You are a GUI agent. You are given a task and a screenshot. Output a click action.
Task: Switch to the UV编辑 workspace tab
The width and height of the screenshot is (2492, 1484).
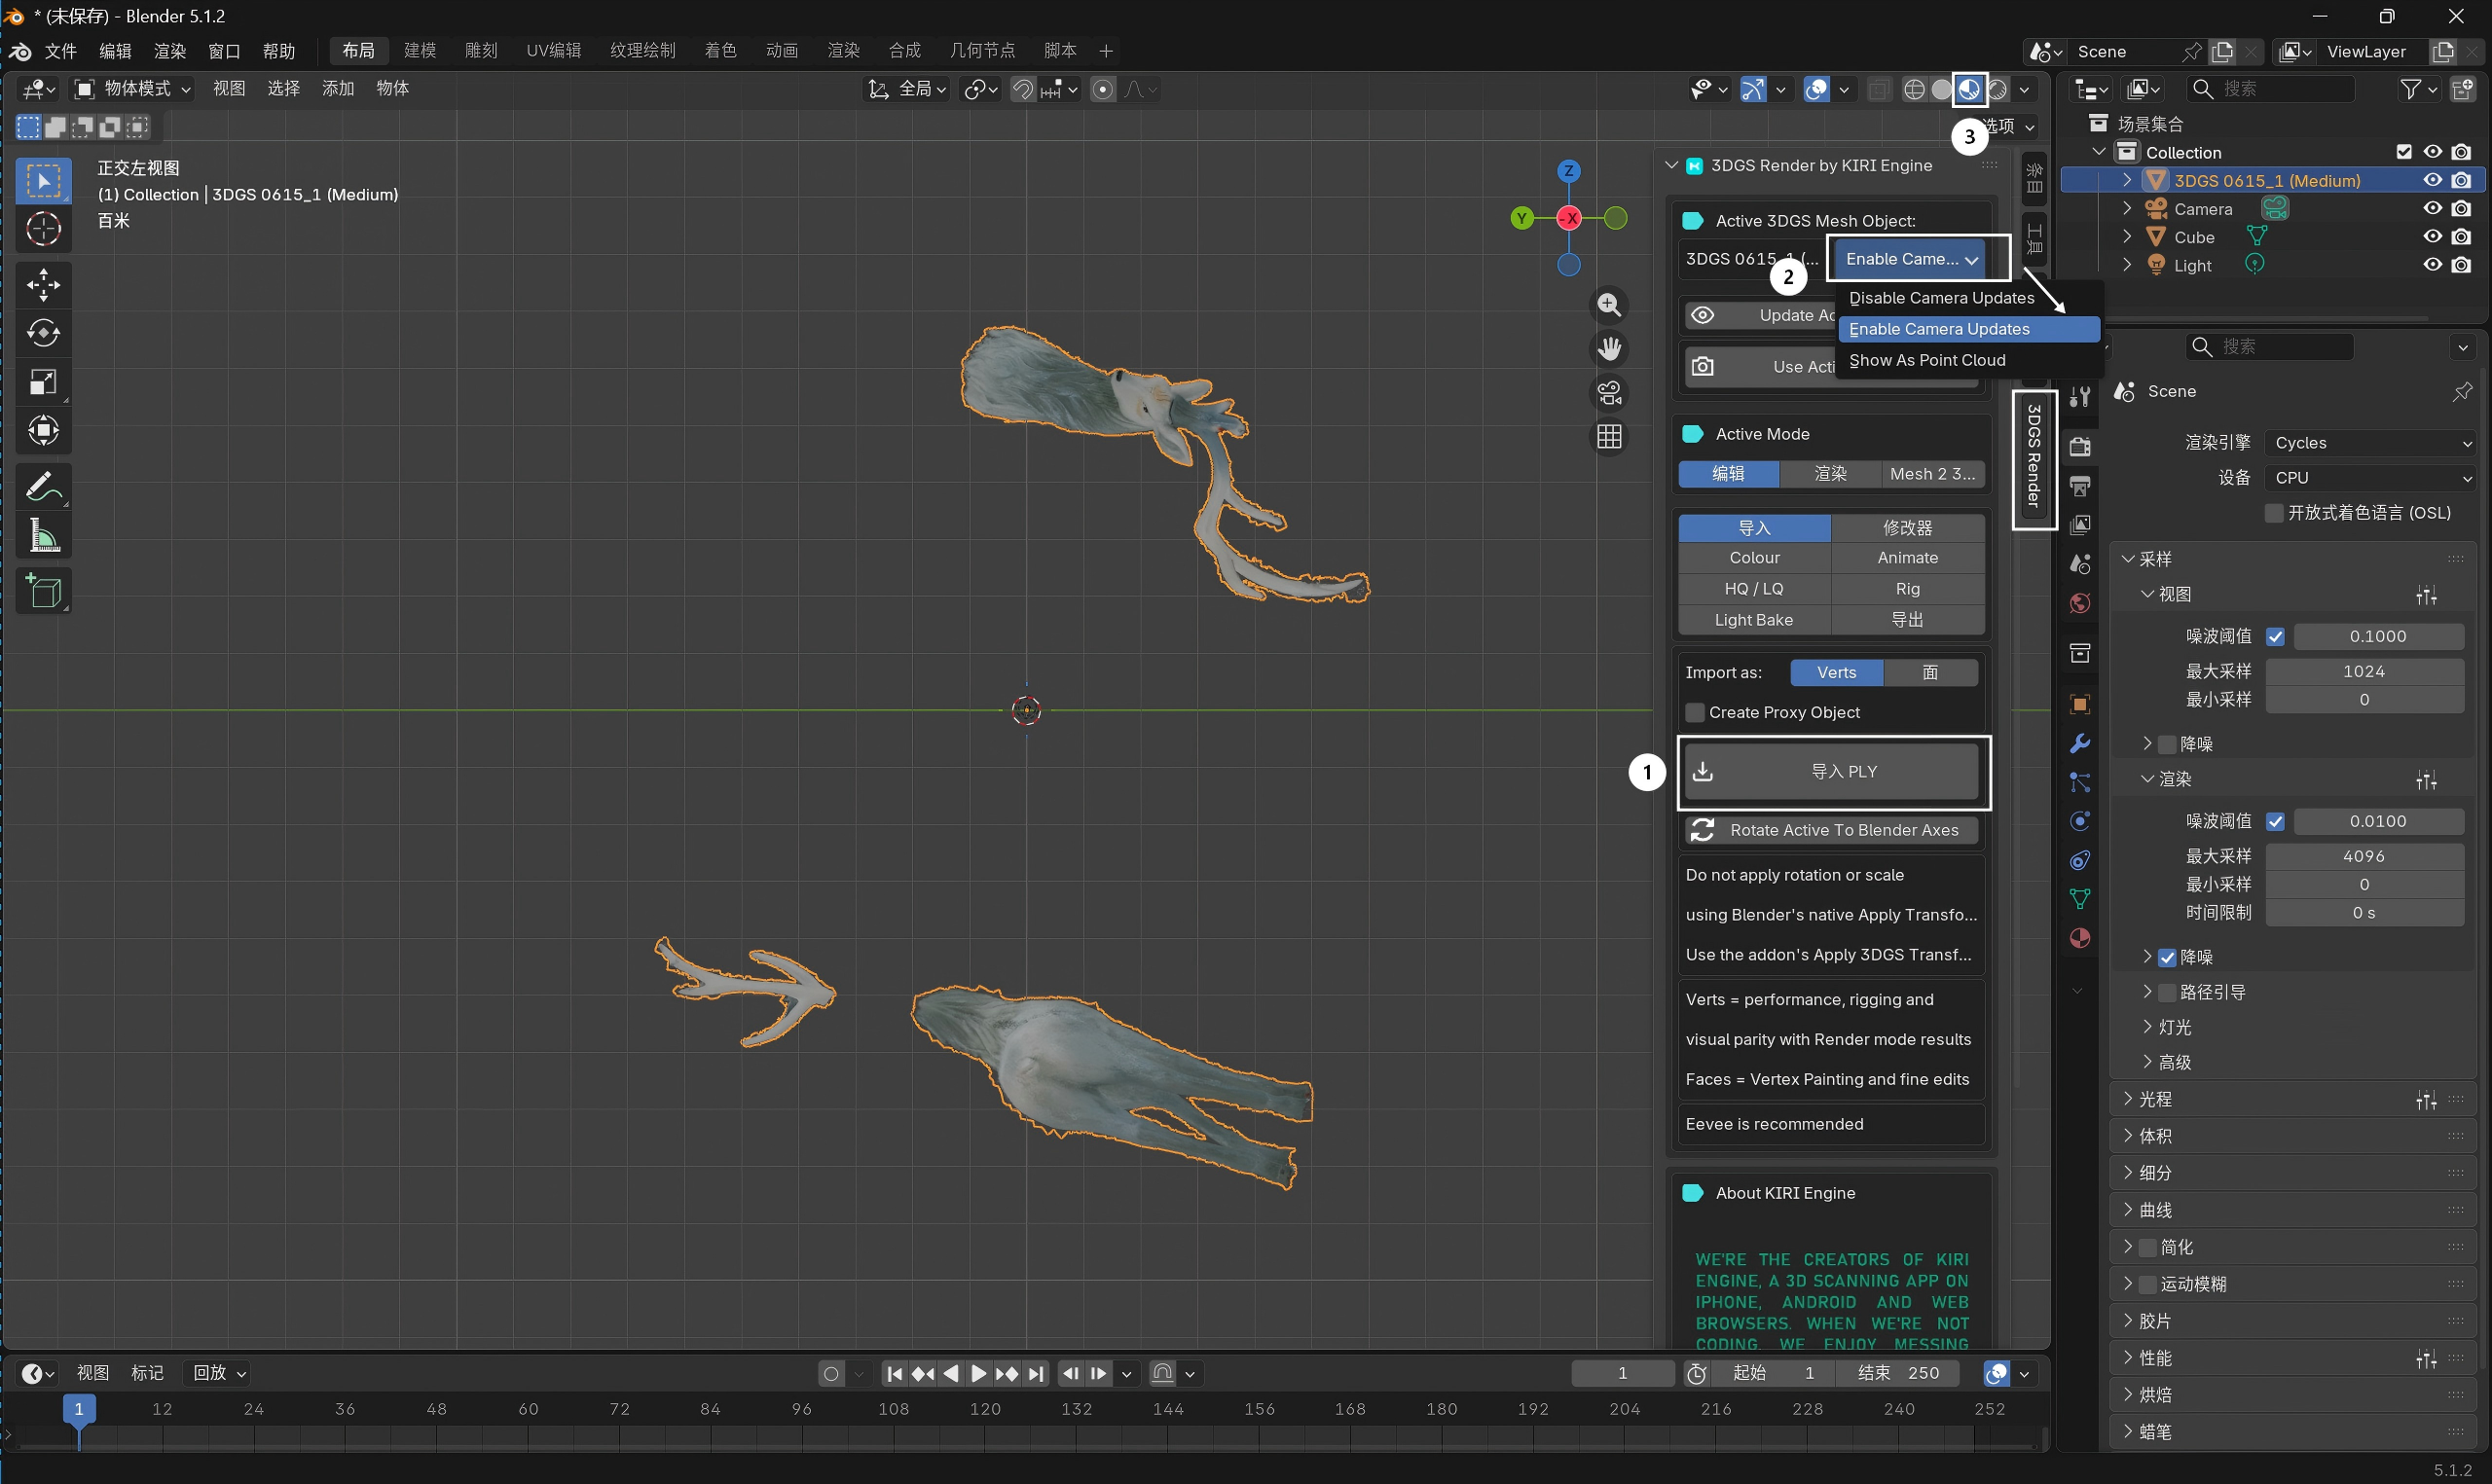coord(553,51)
